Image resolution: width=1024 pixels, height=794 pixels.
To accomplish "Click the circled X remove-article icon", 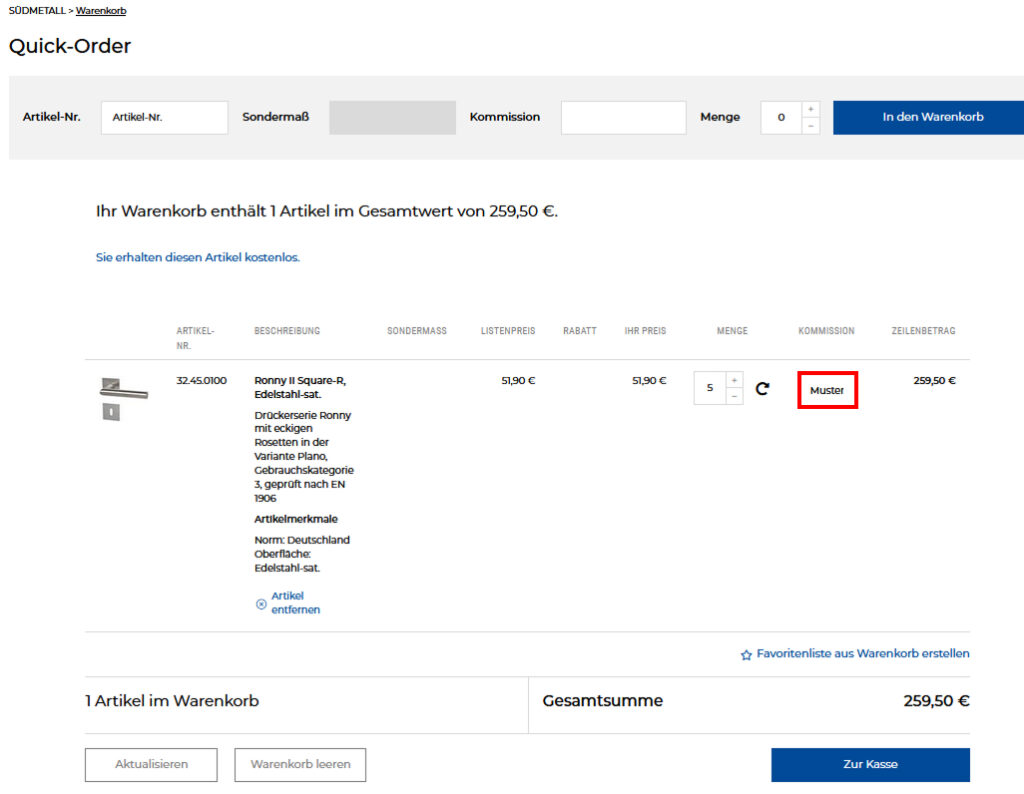I will click(x=261, y=603).
